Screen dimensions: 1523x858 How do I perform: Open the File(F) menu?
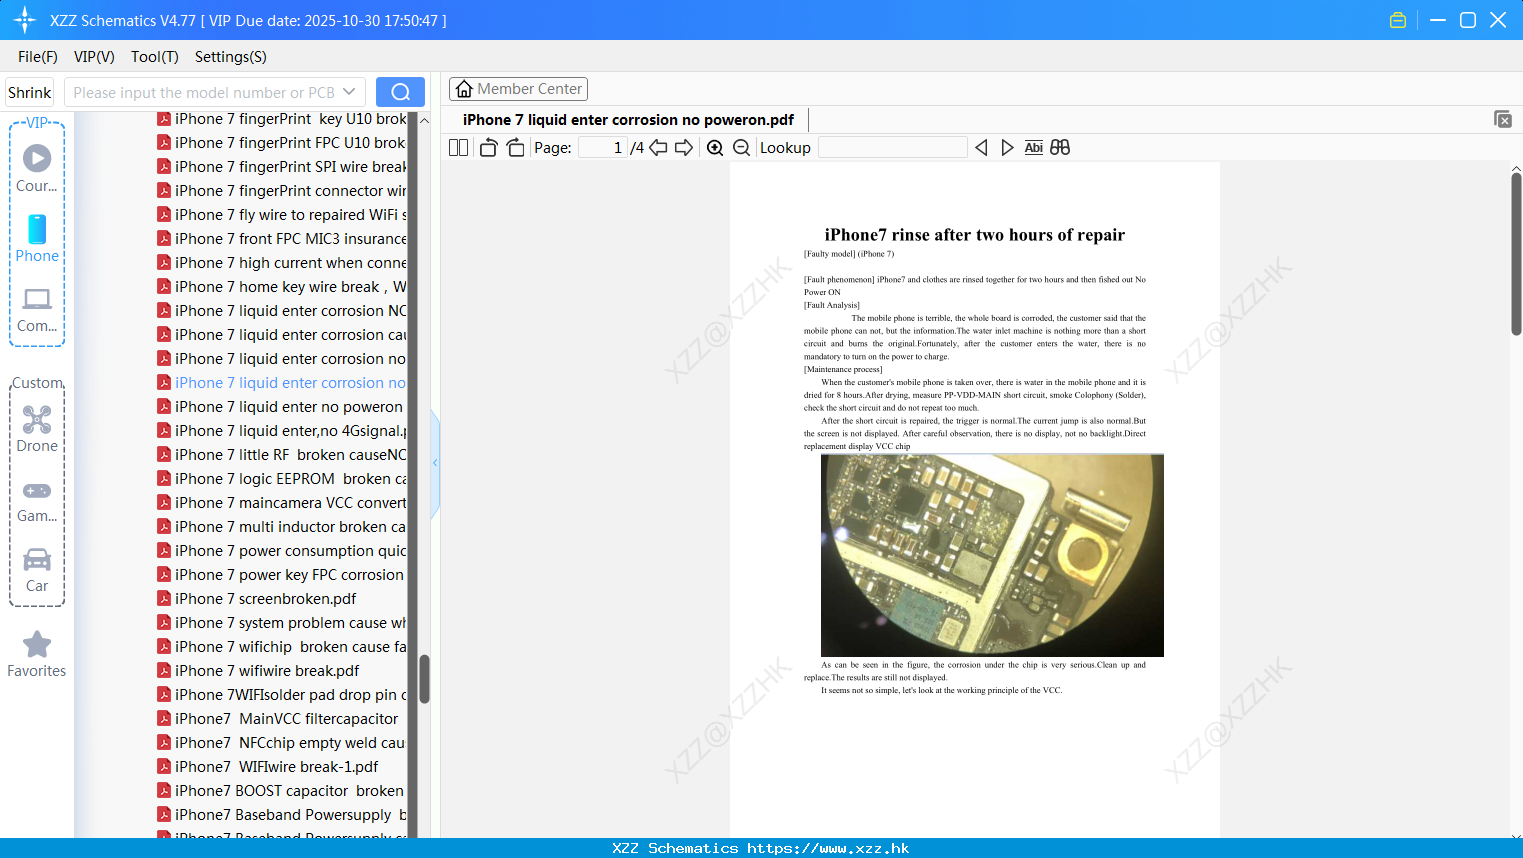coord(38,57)
